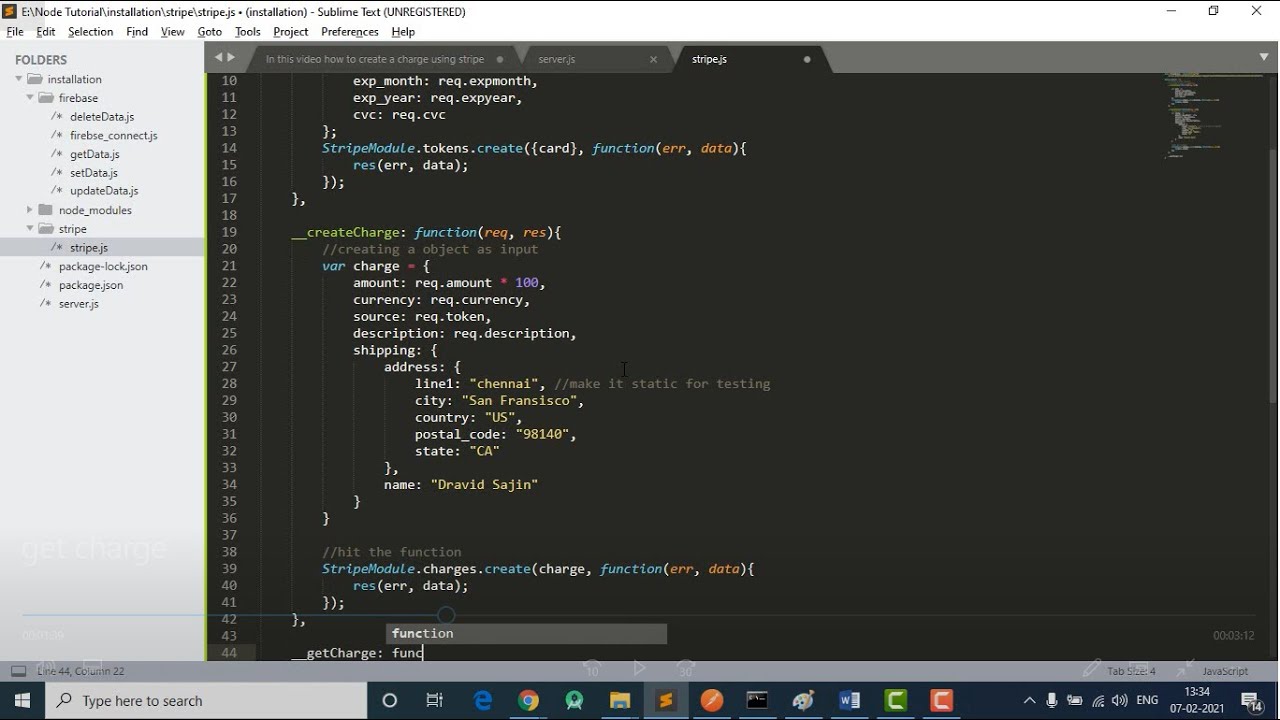This screenshot has height=720, width=1280.
Task: Open the Find menu
Action: (x=137, y=32)
